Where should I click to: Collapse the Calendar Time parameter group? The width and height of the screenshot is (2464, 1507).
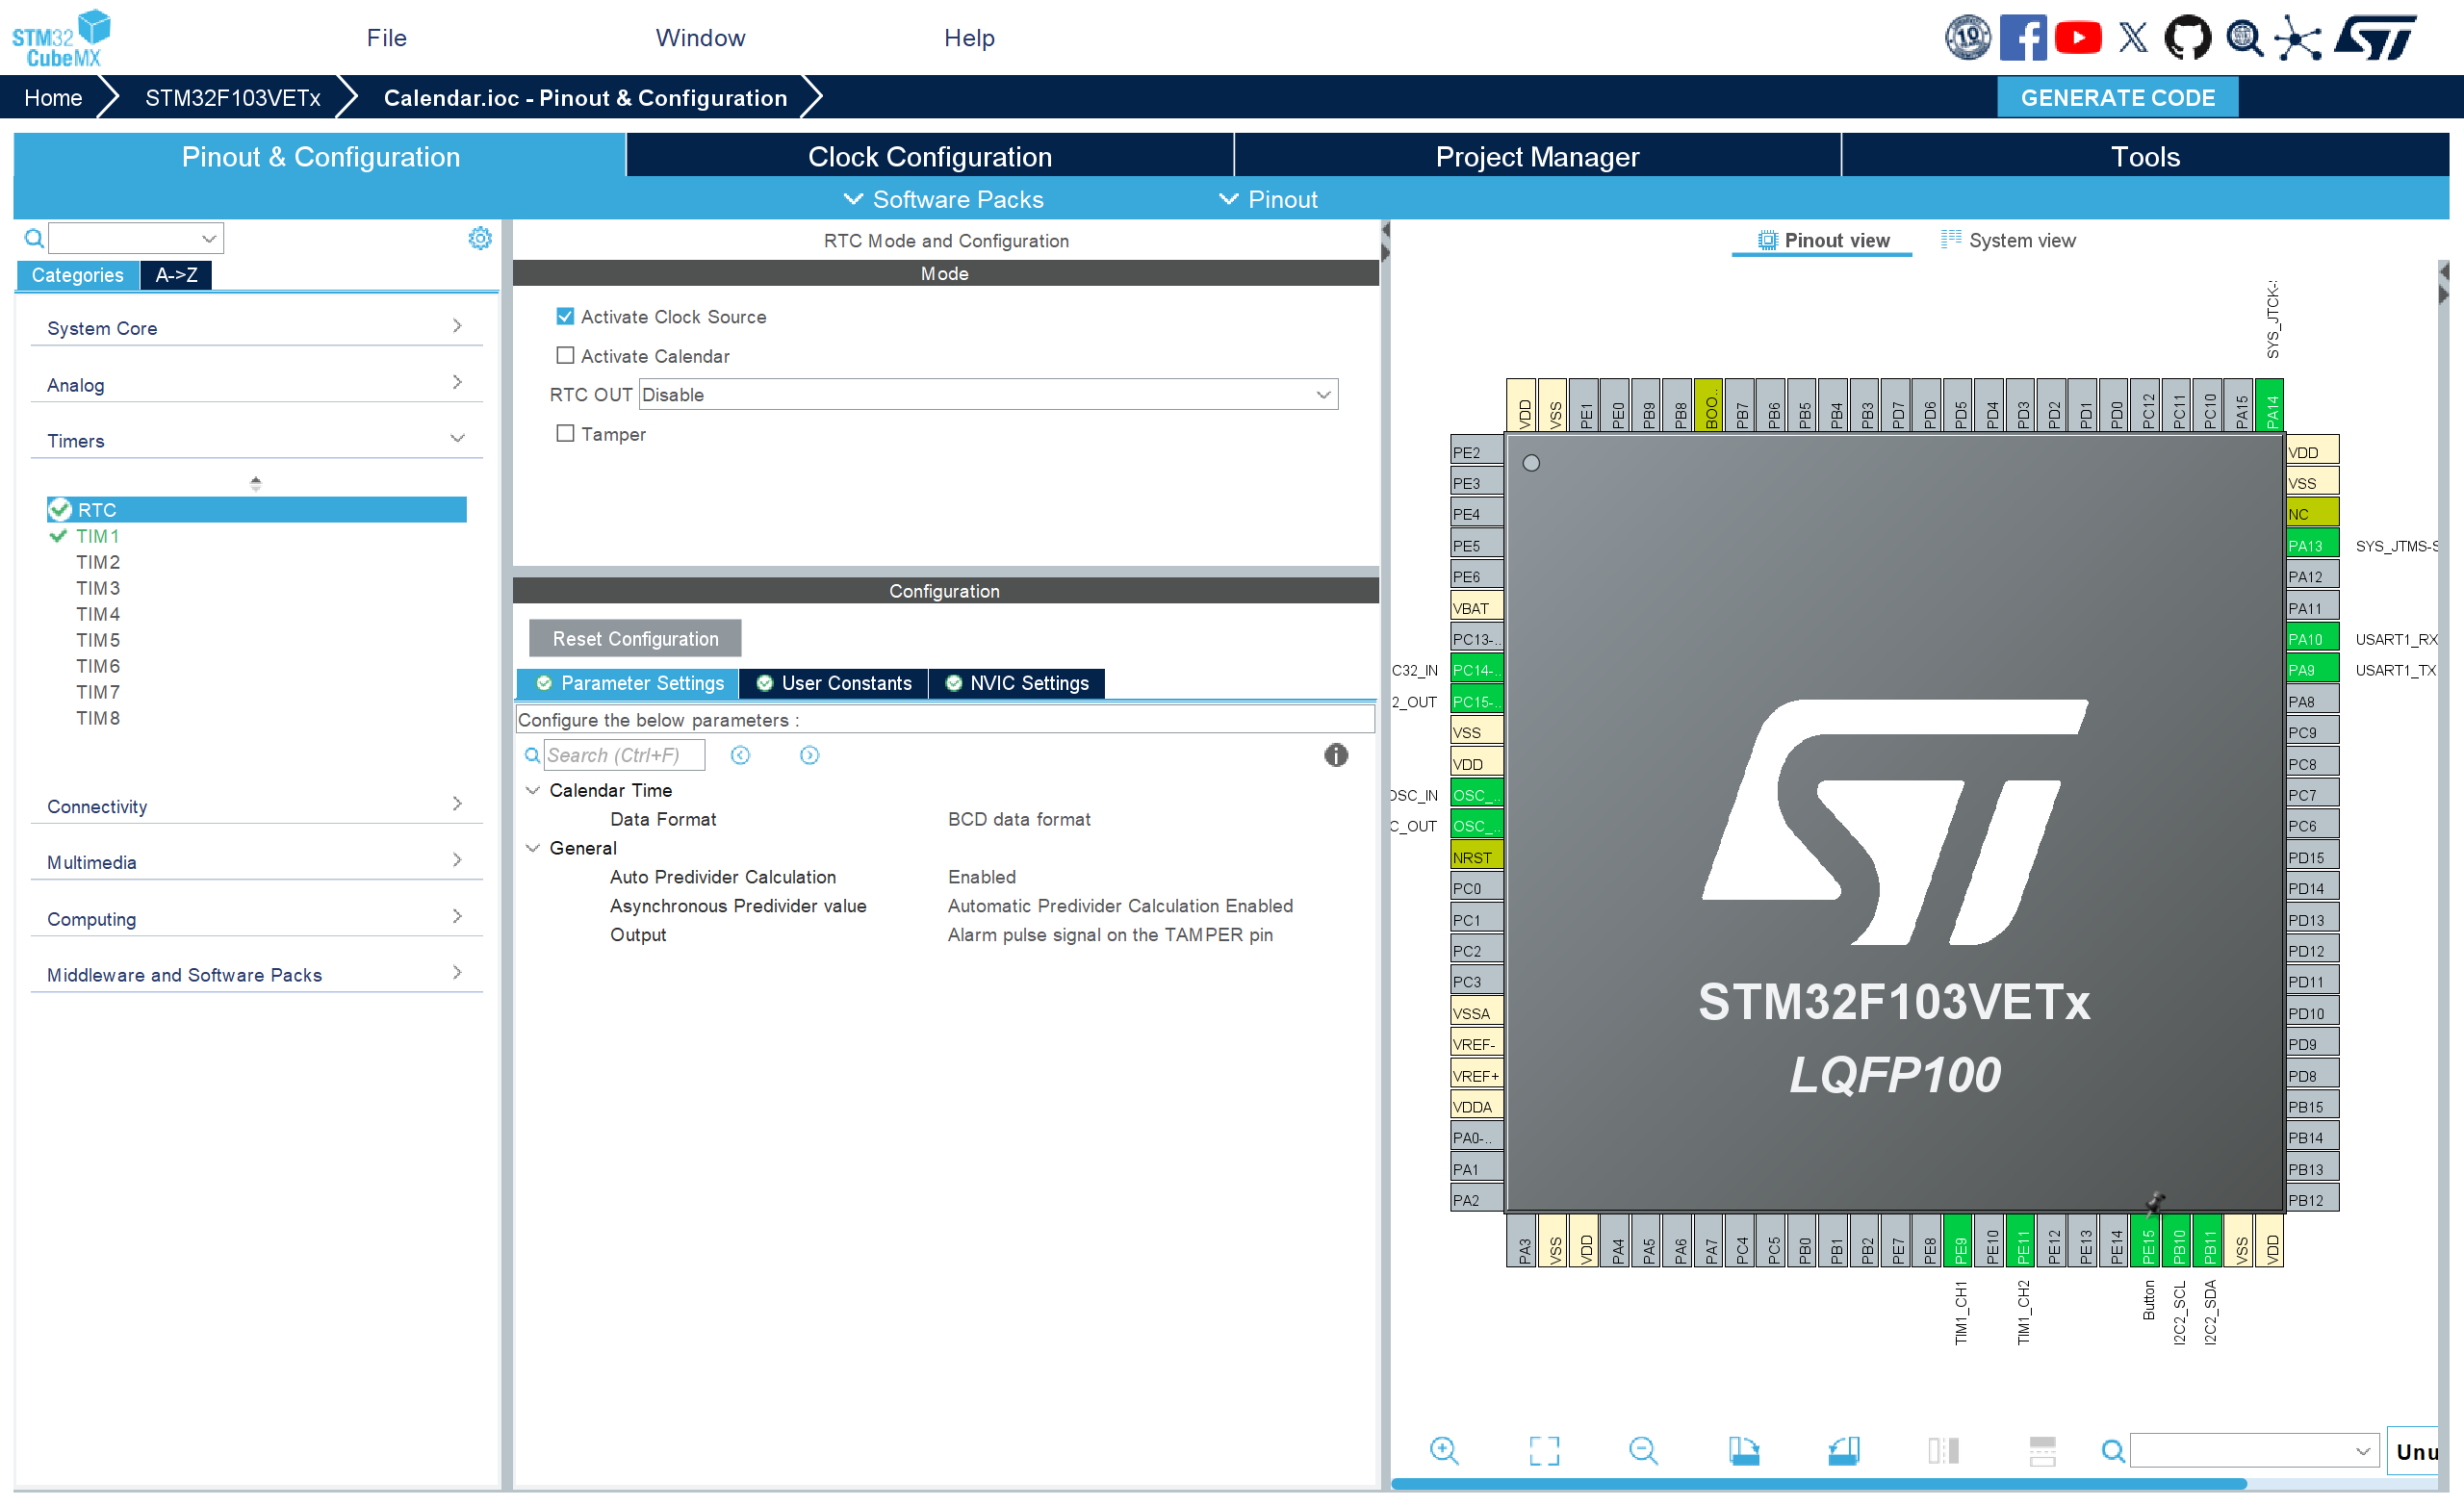coord(533,790)
